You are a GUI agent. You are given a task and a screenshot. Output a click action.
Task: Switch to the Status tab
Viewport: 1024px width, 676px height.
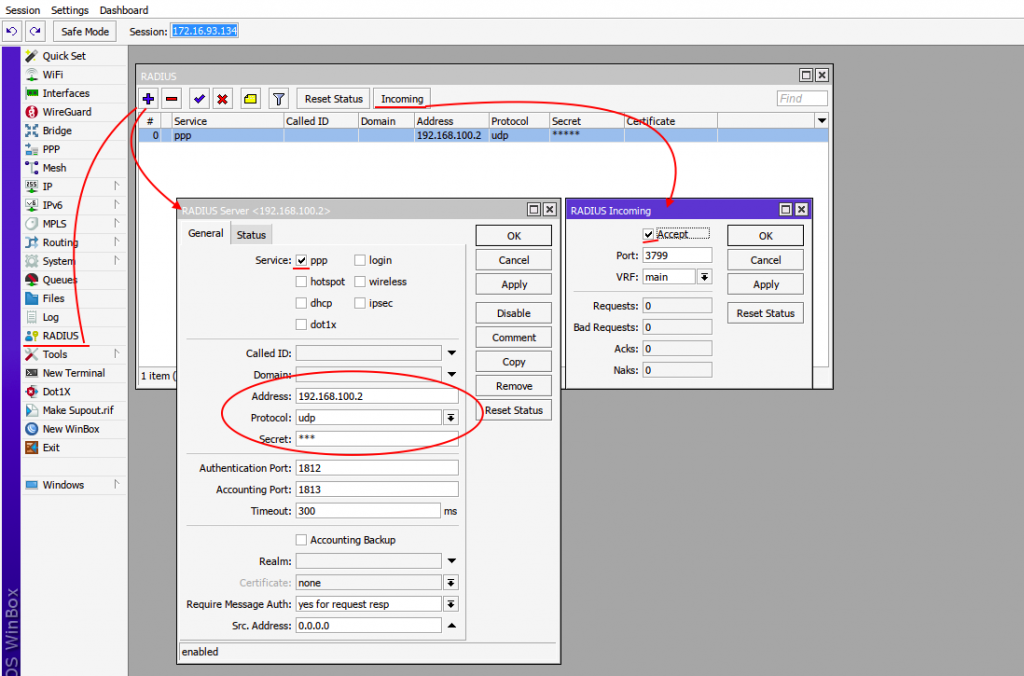251,233
